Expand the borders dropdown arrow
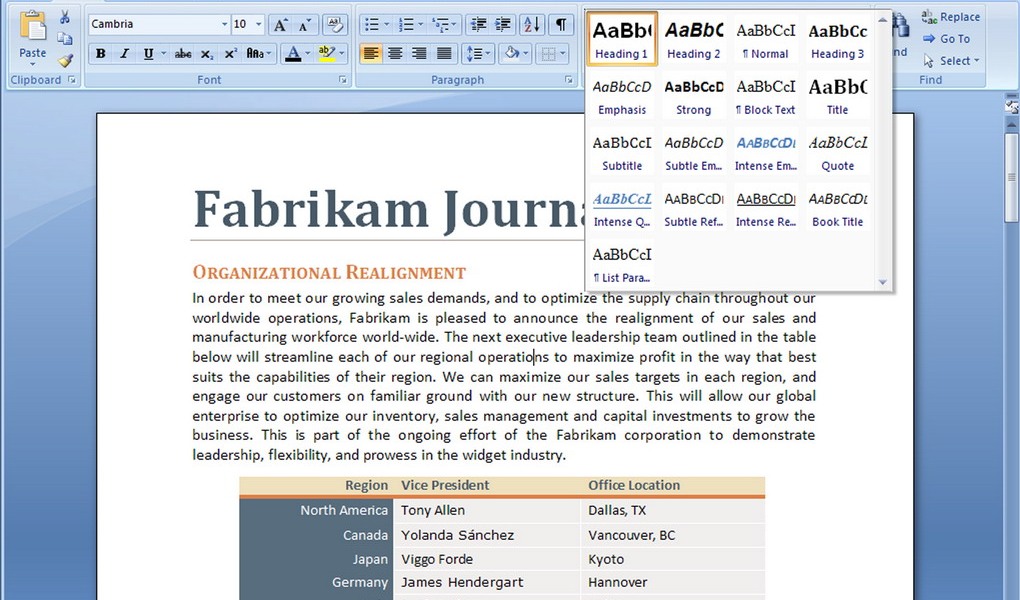Image resolution: width=1020 pixels, height=600 pixels. [x=563, y=53]
